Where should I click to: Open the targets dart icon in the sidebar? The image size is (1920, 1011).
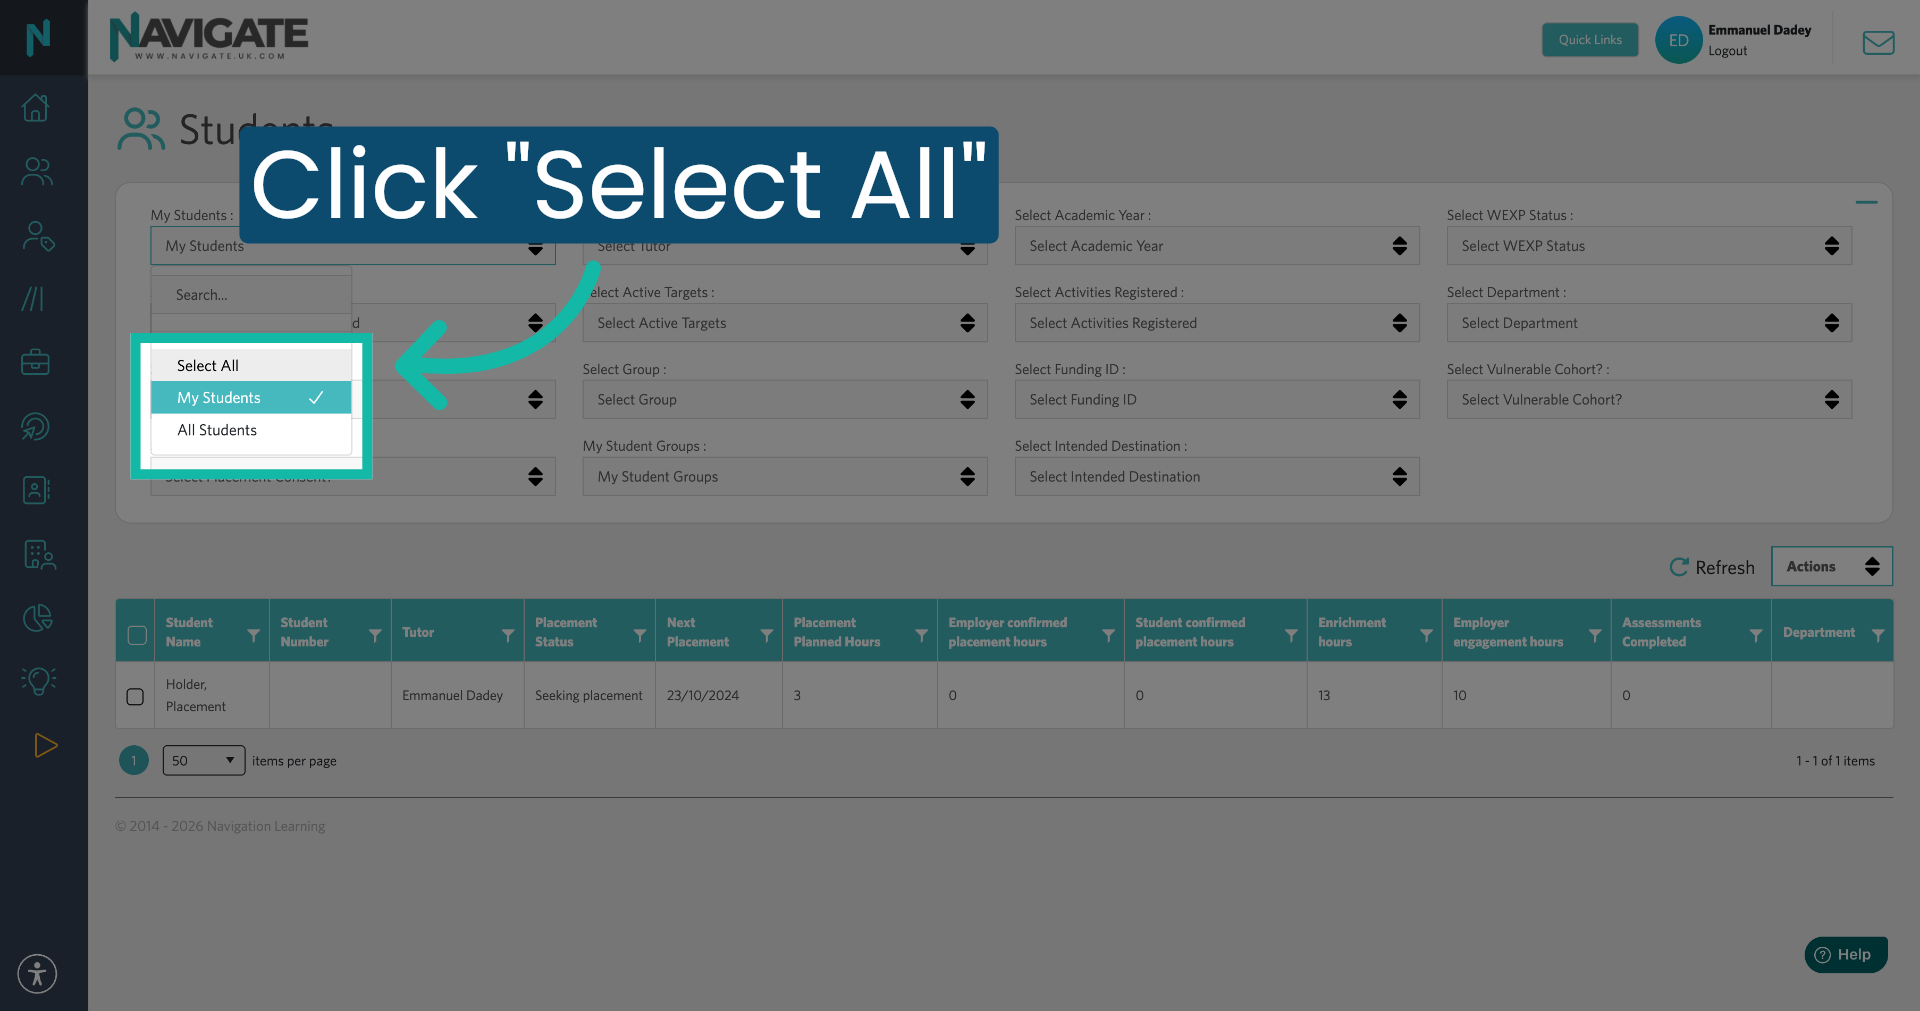(x=37, y=426)
